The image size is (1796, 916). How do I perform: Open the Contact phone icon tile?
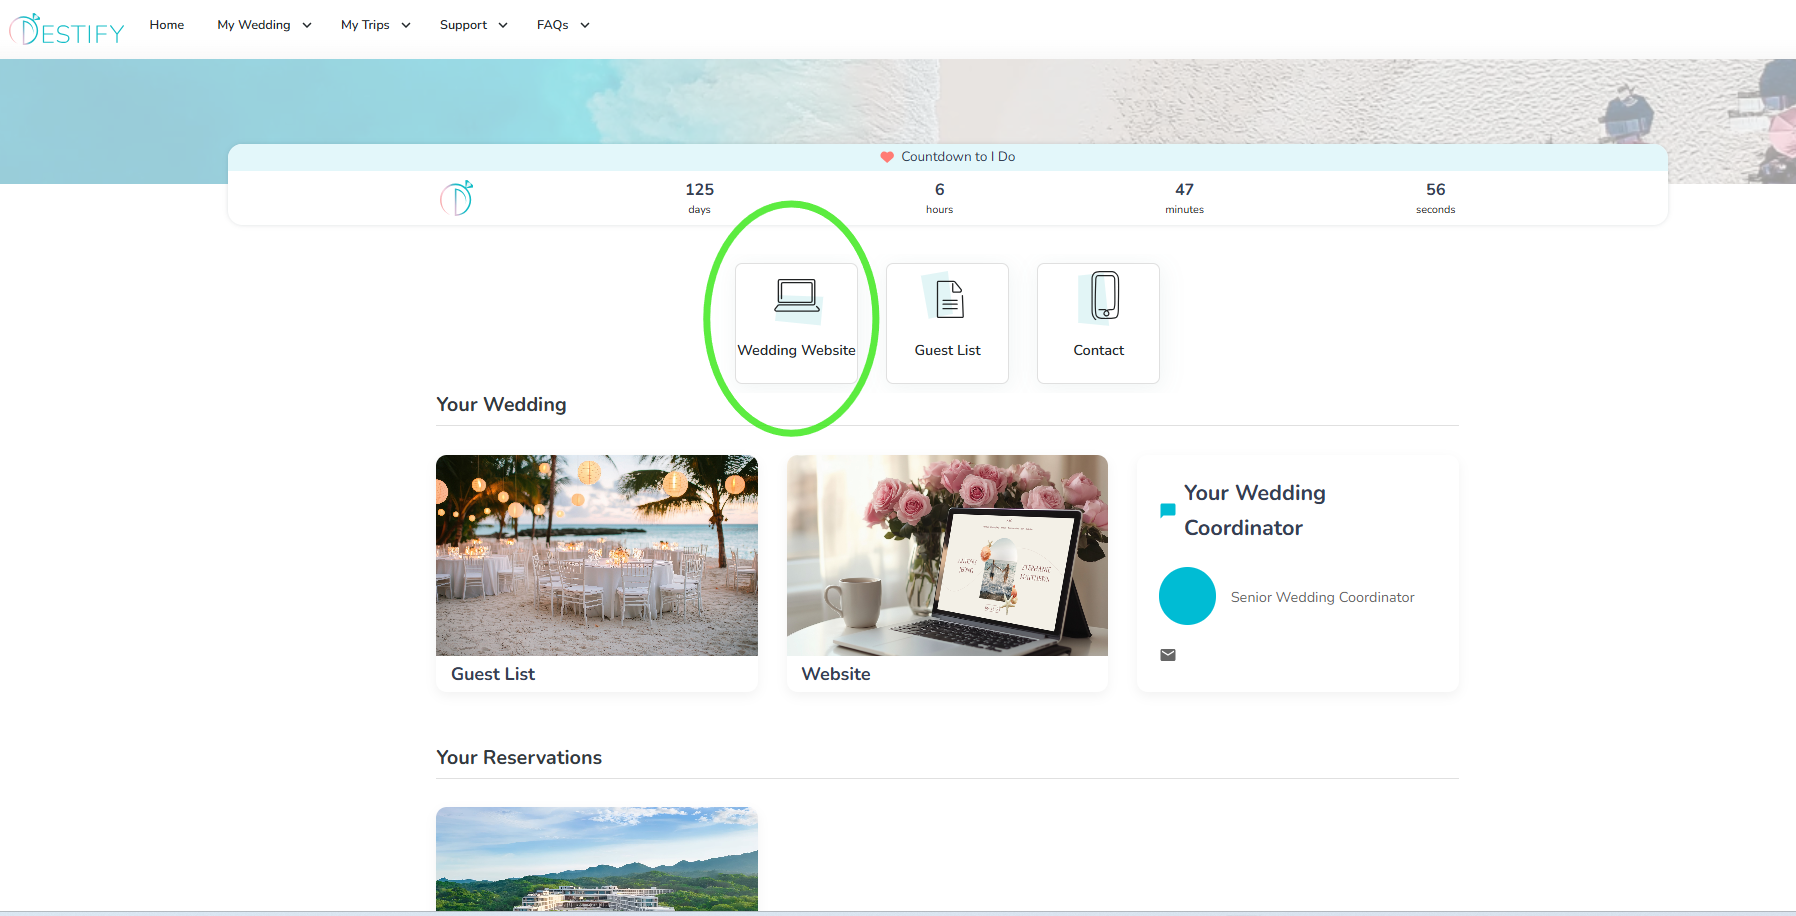pyautogui.click(x=1098, y=322)
